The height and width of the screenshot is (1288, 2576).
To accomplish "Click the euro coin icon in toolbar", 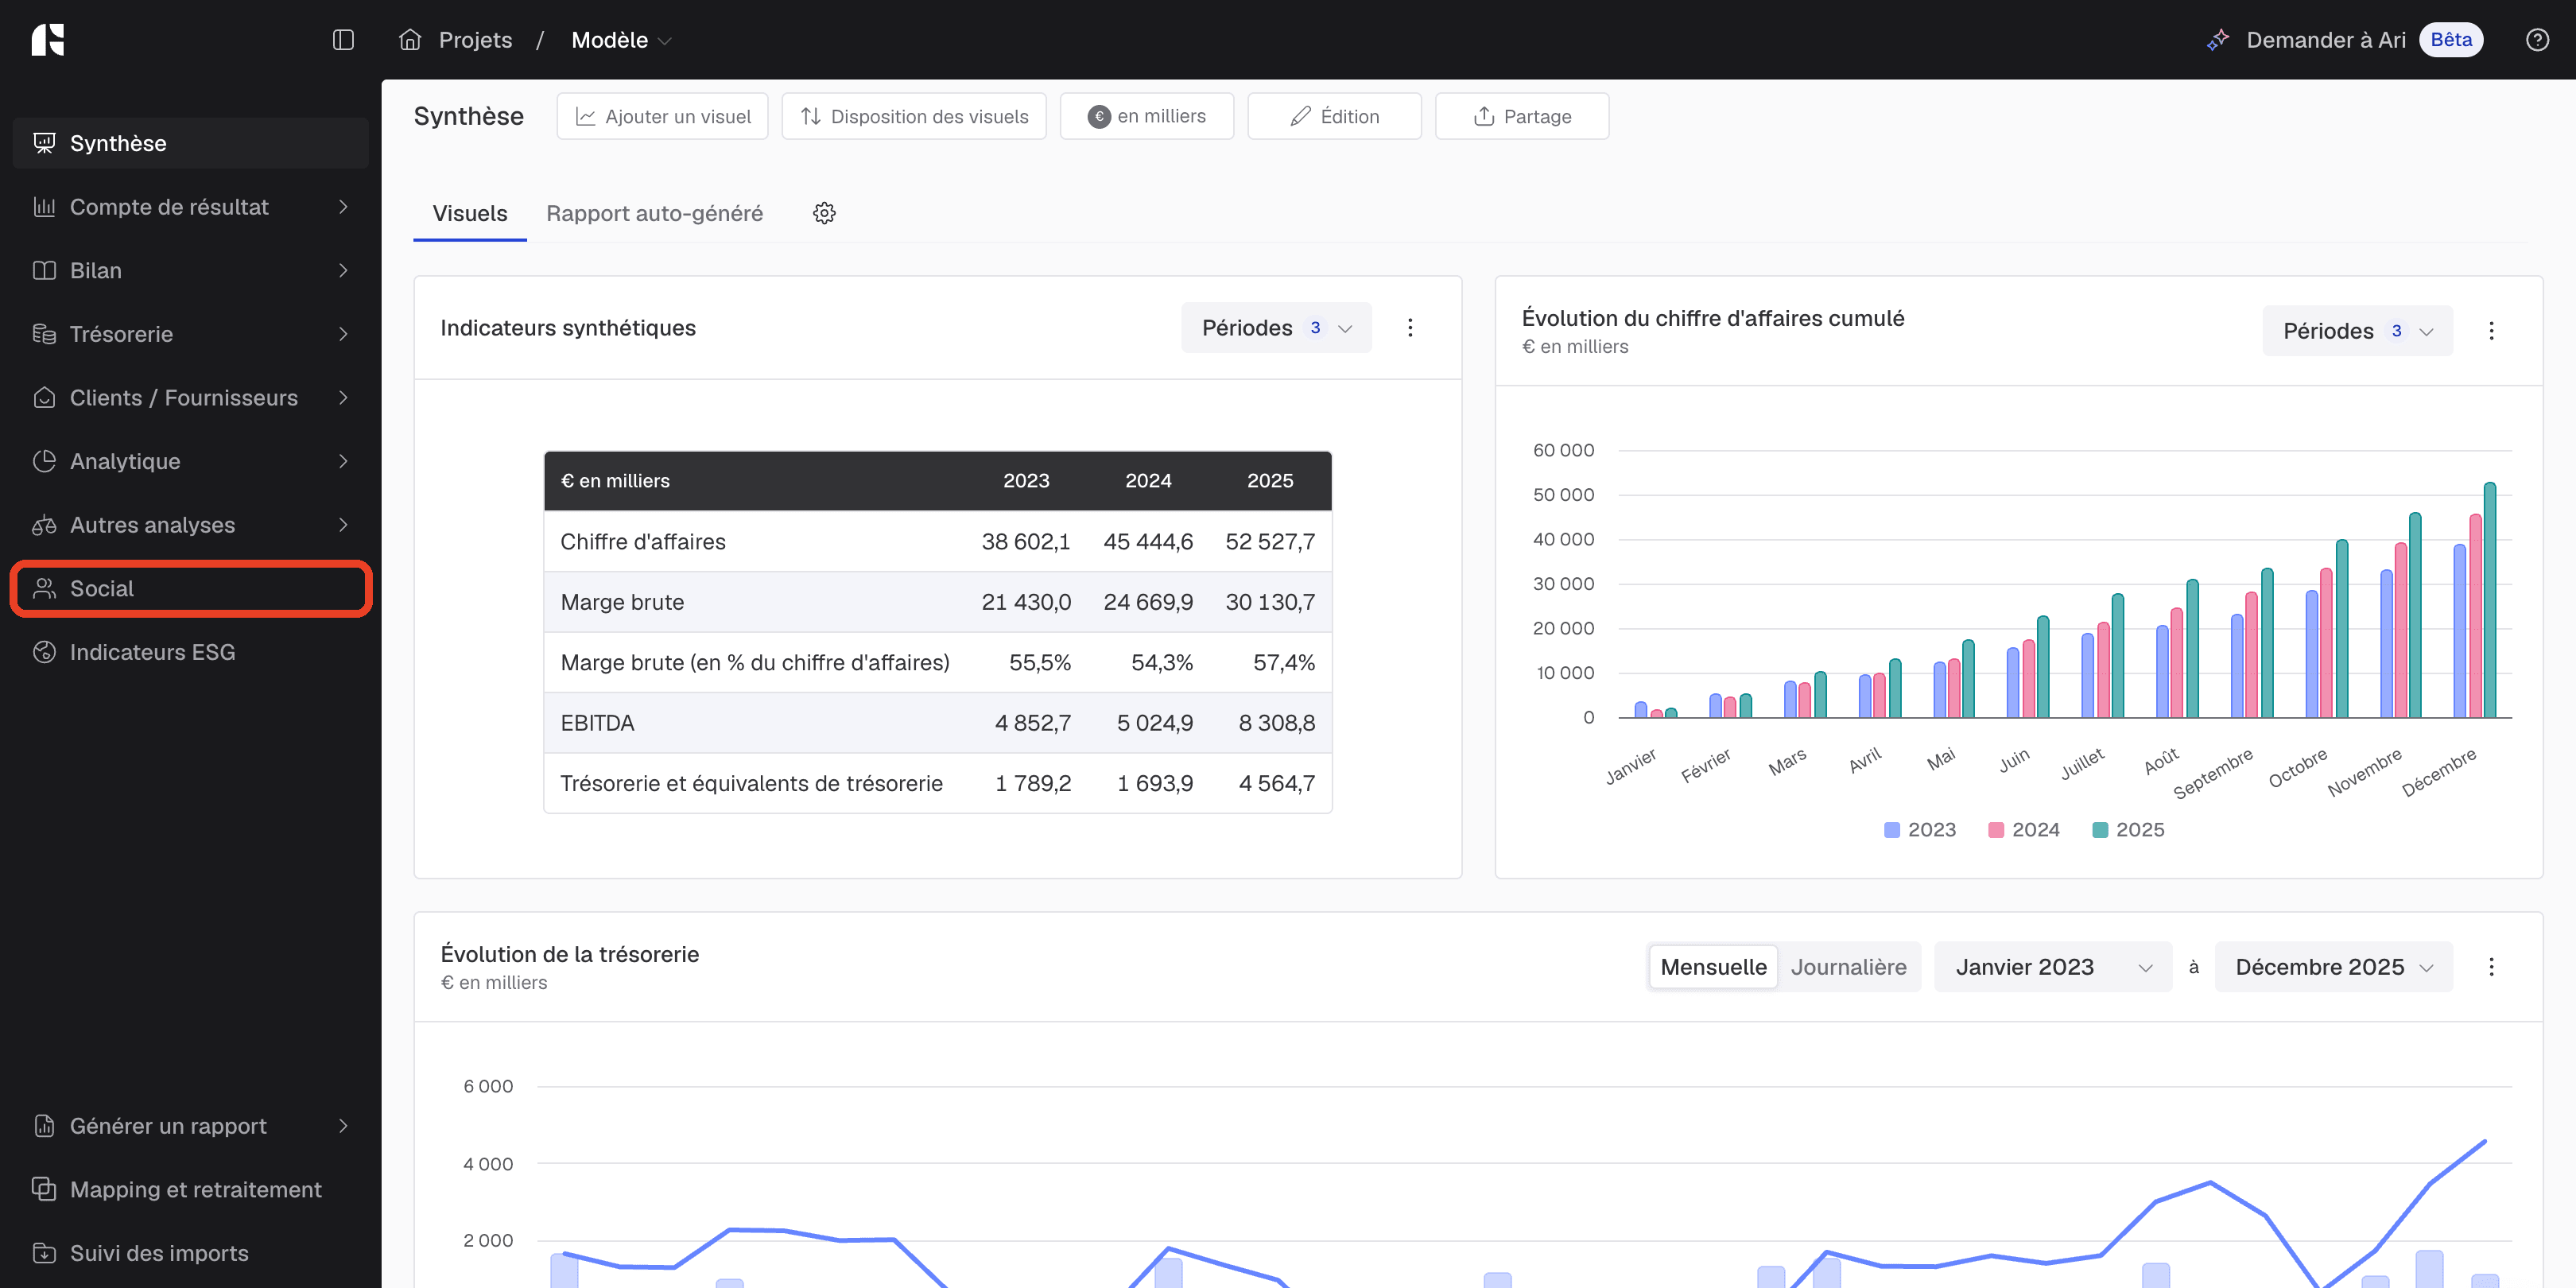I will (1099, 117).
